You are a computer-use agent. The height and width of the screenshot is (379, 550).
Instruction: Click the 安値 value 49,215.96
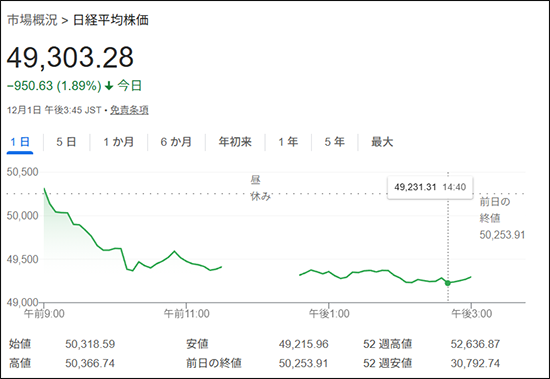304,344
